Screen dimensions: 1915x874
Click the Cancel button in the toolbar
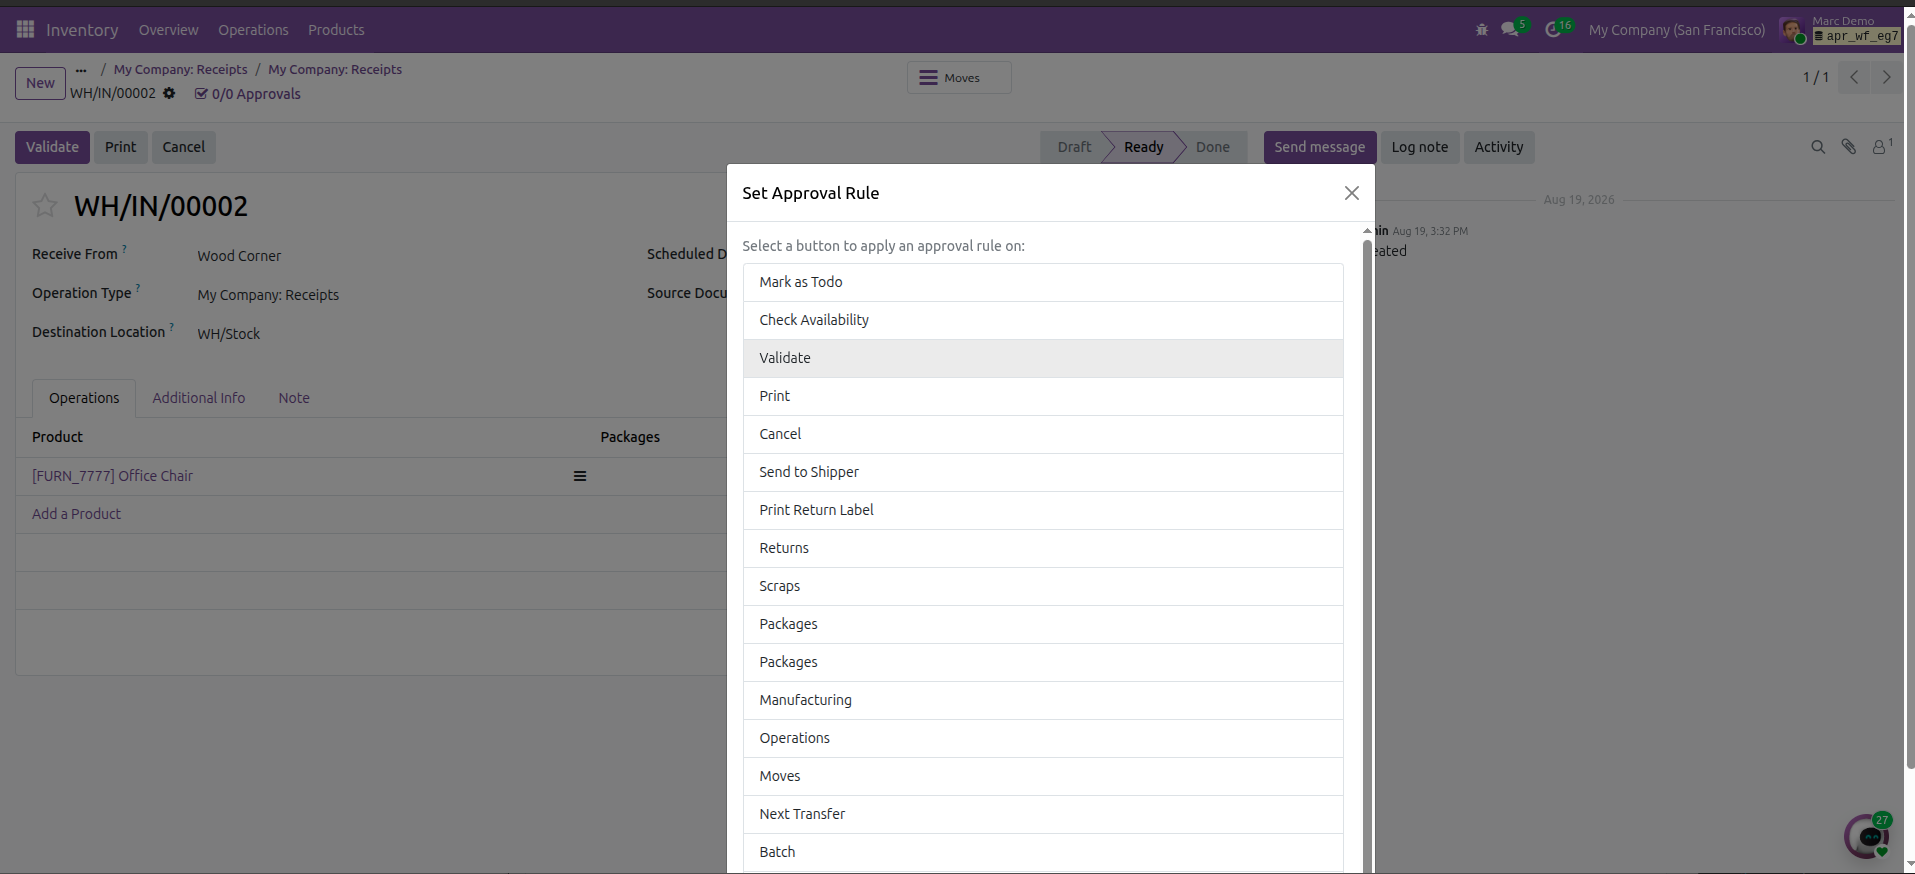click(x=184, y=147)
